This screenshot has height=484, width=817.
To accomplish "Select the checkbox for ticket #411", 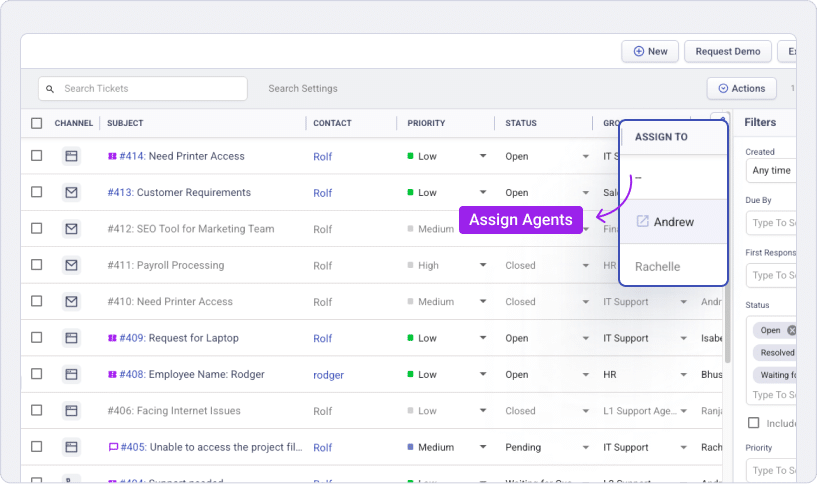I will [36, 265].
